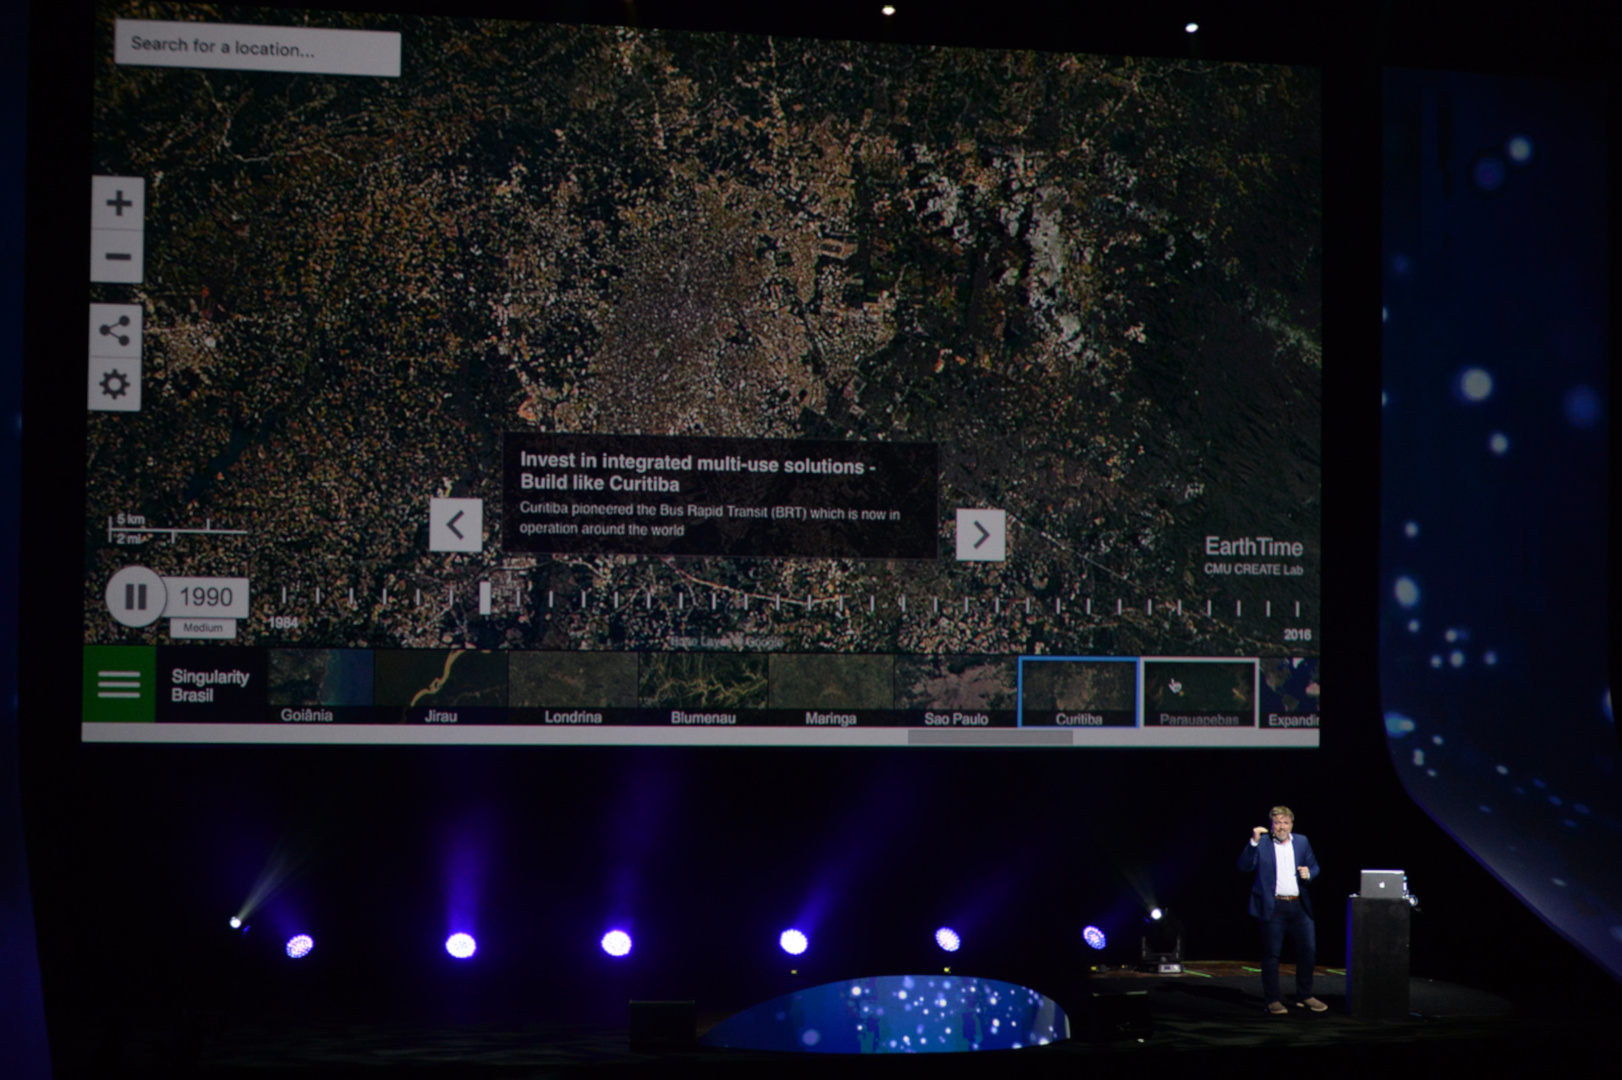The image size is (1622, 1080).
Task: Open the settings gear icon
Action: coord(115,385)
